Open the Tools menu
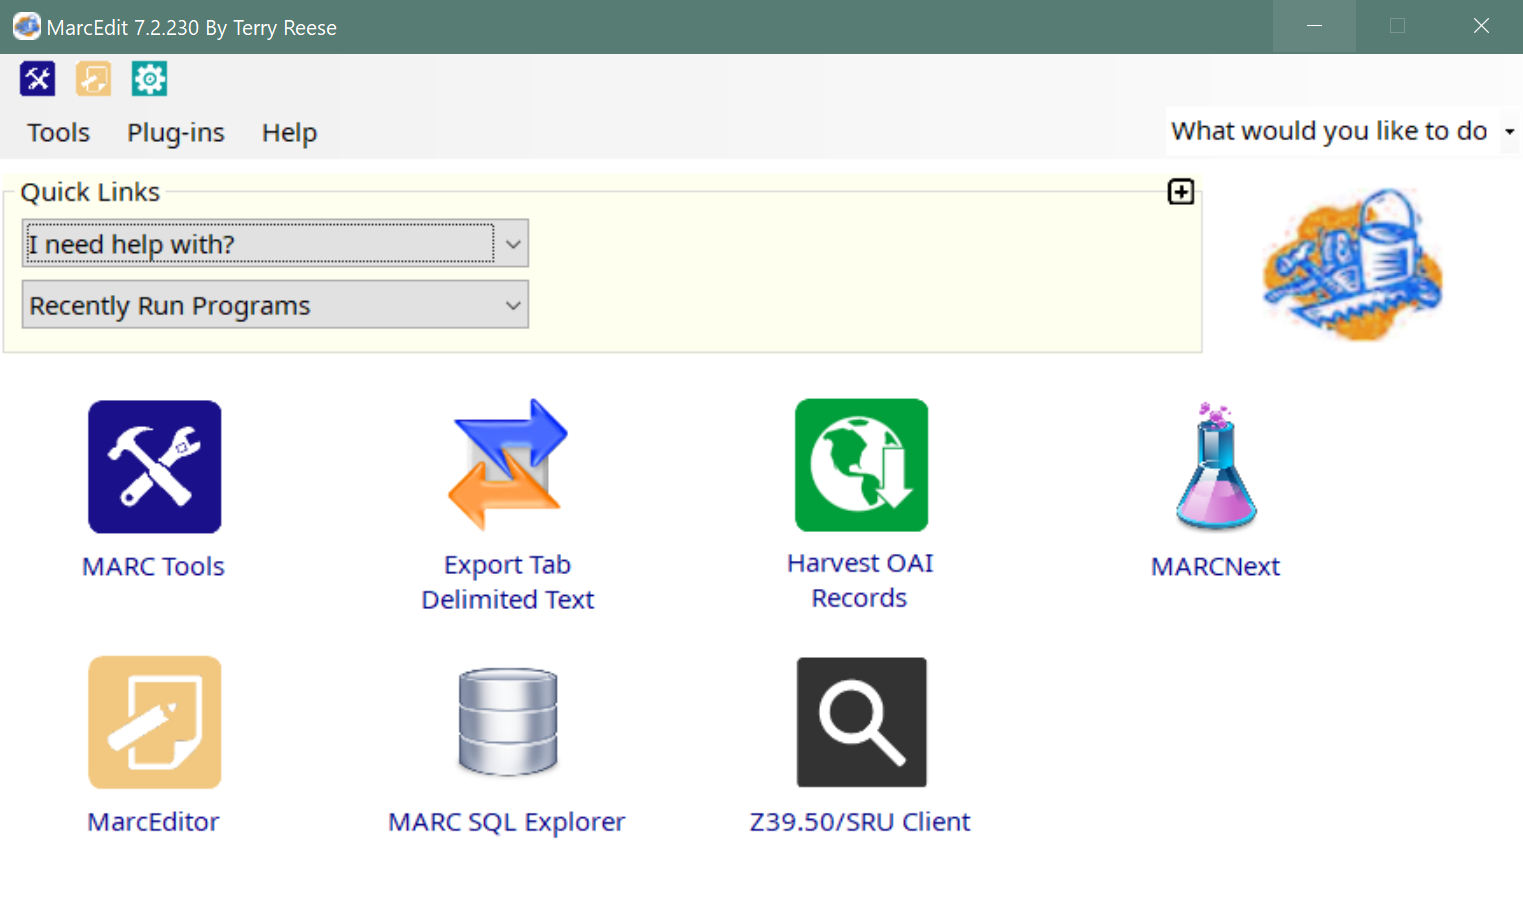The width and height of the screenshot is (1523, 917). [x=58, y=132]
